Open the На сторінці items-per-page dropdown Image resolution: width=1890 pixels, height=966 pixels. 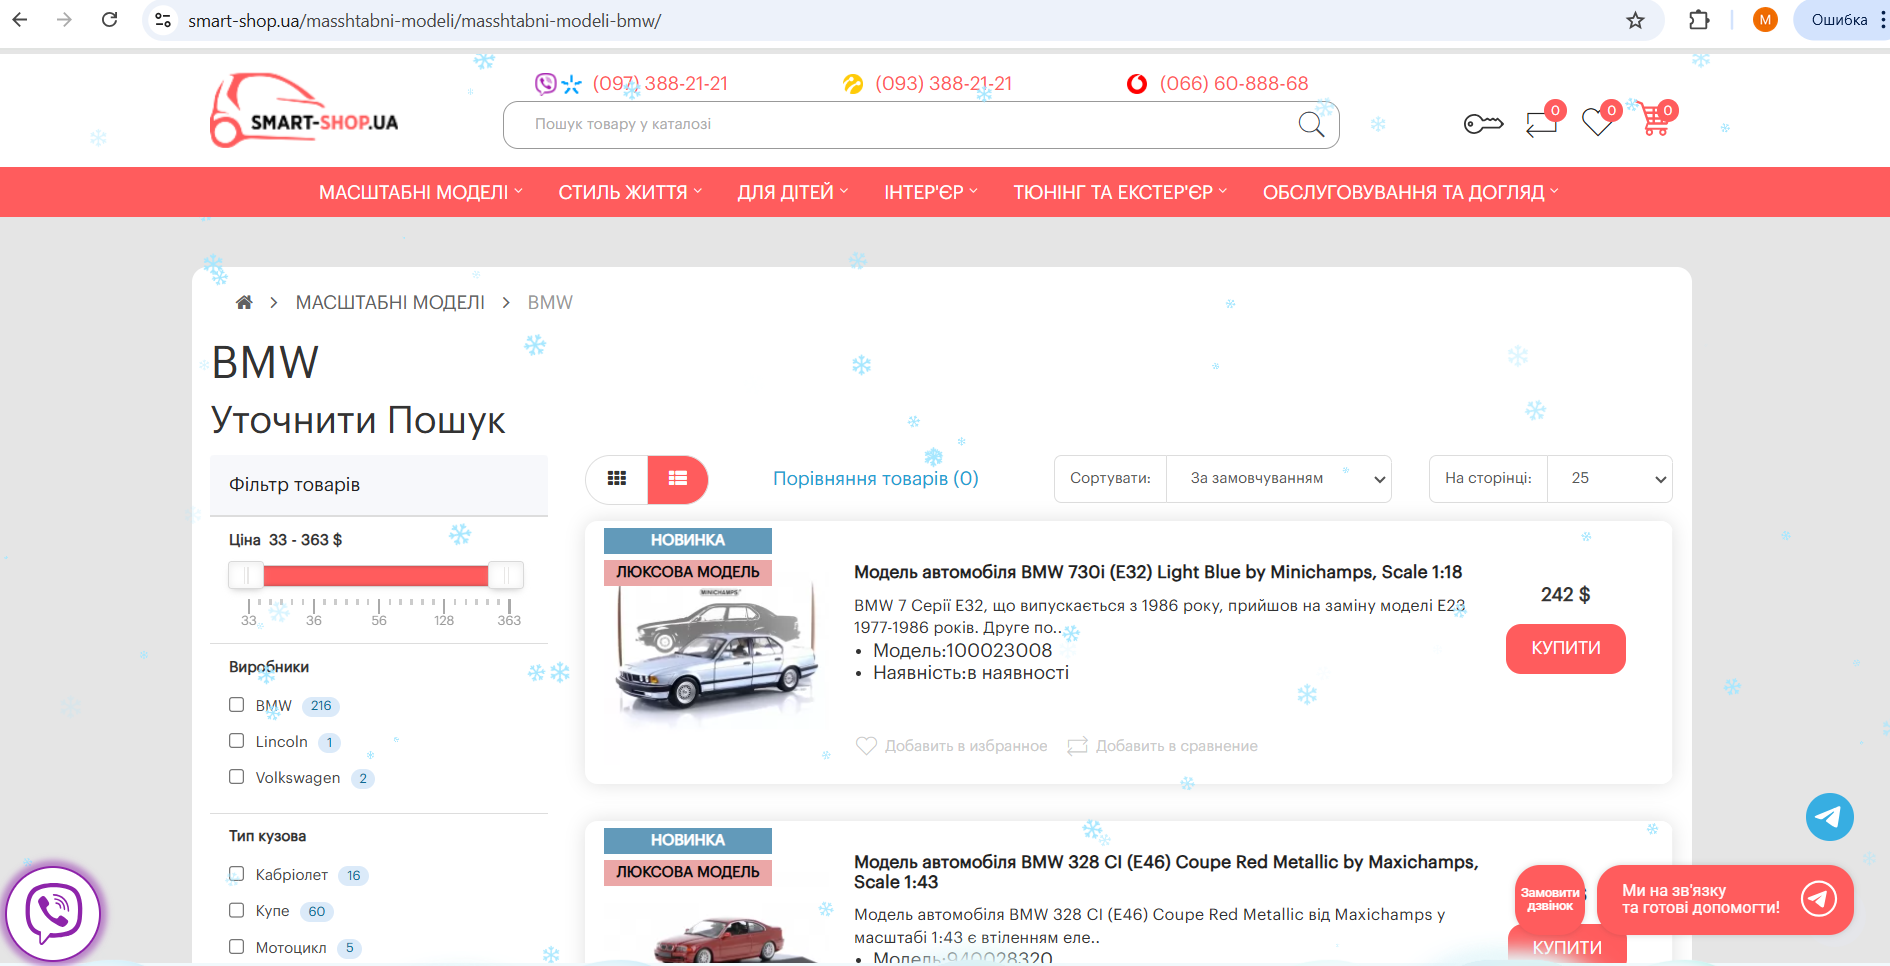[x=1610, y=479]
